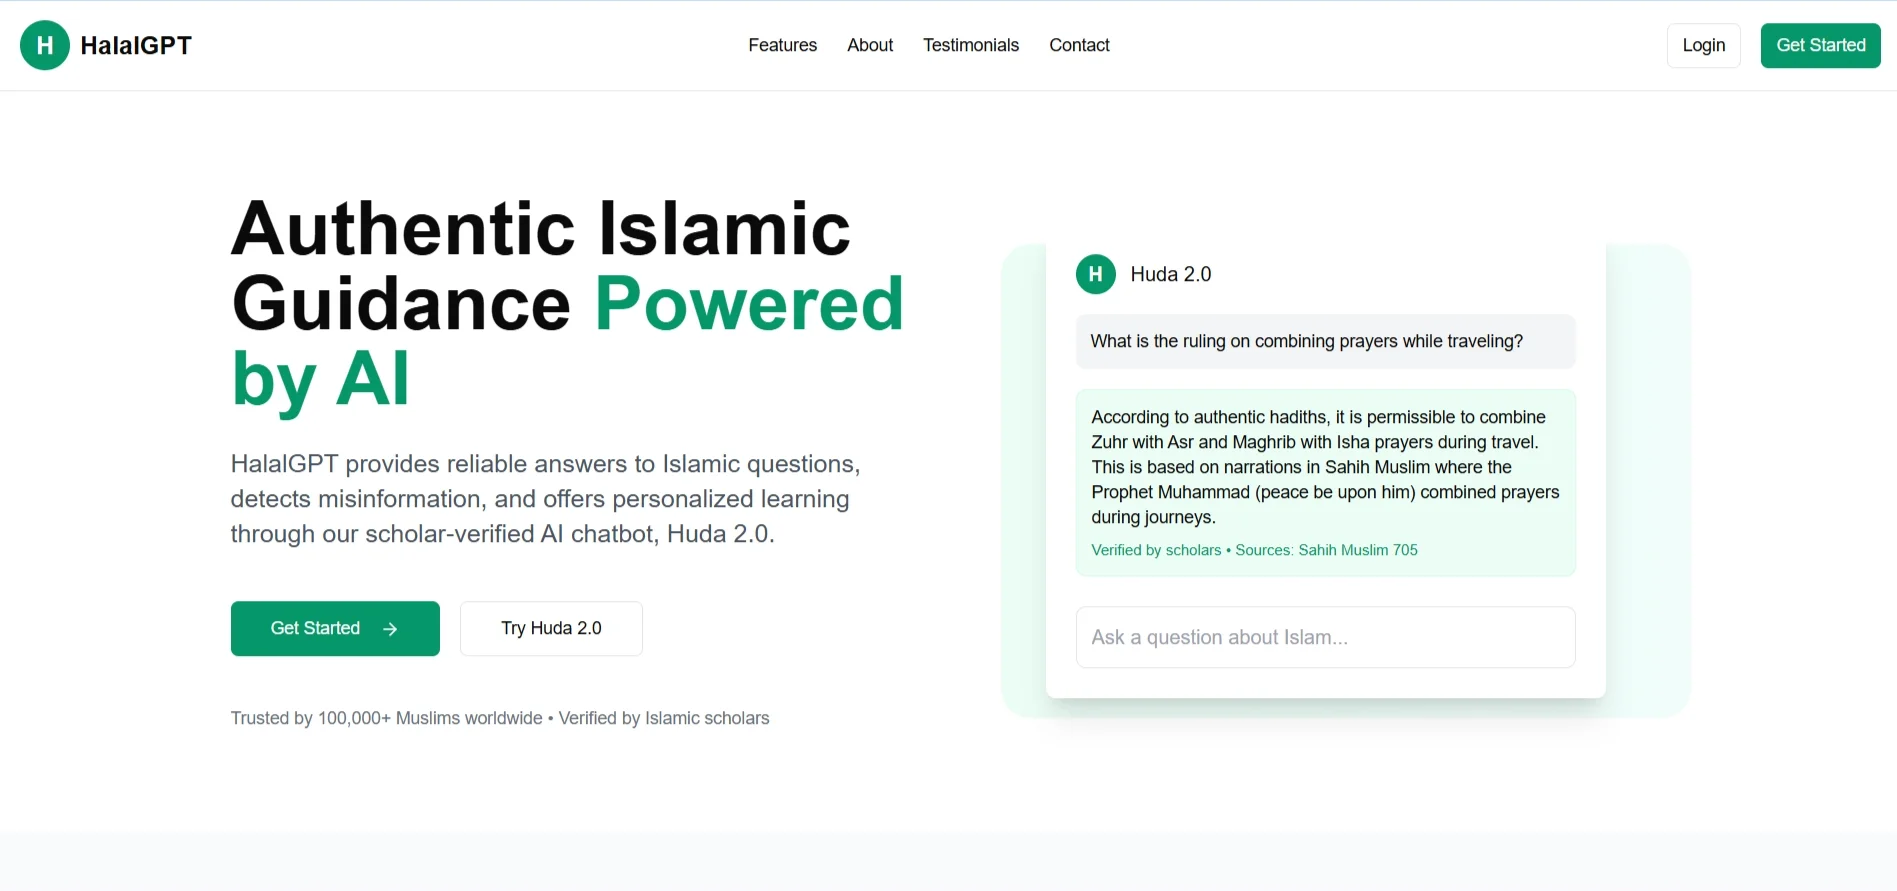Screen dimensions: 1897x891
Task: Click the green HalalGPT logo icon
Action: coord(45,46)
